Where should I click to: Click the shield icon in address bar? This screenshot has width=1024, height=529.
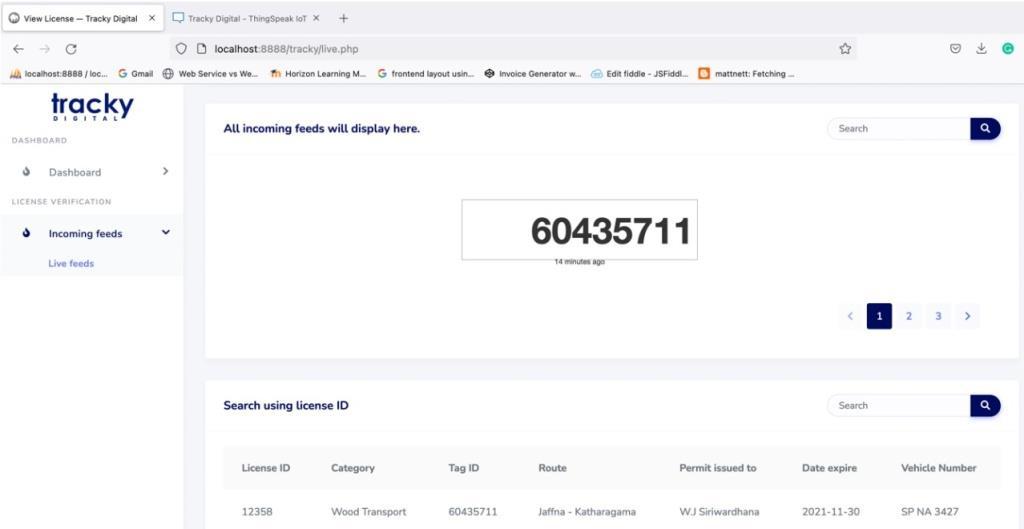point(182,49)
